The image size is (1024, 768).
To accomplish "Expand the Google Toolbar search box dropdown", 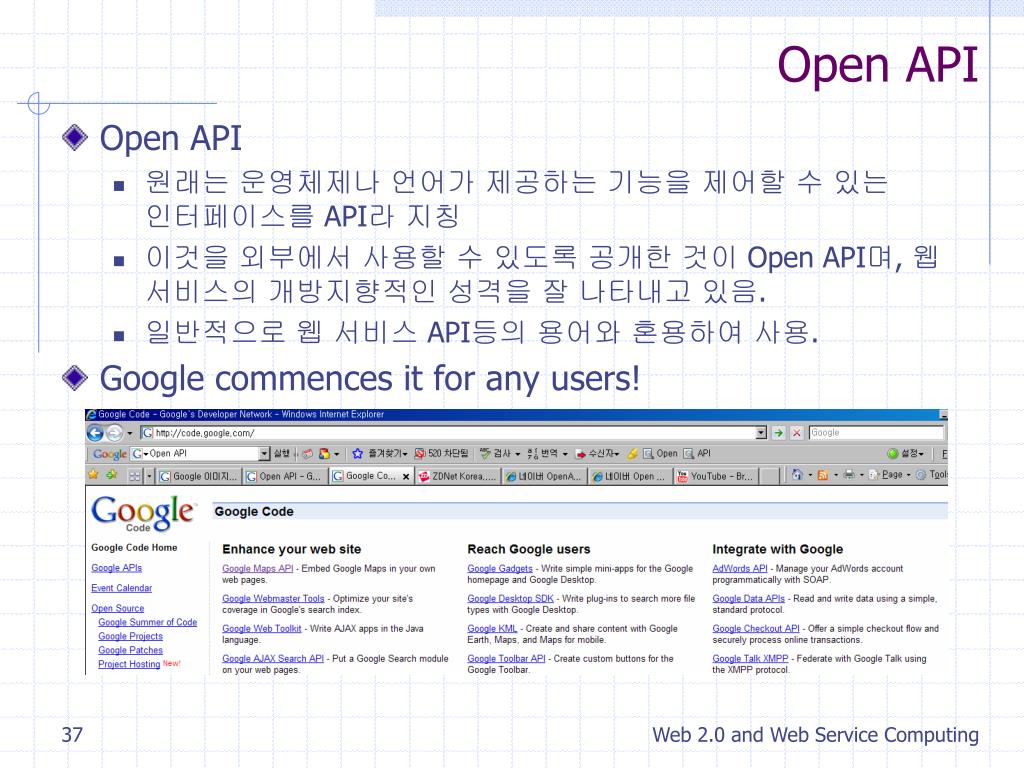I will coord(264,454).
